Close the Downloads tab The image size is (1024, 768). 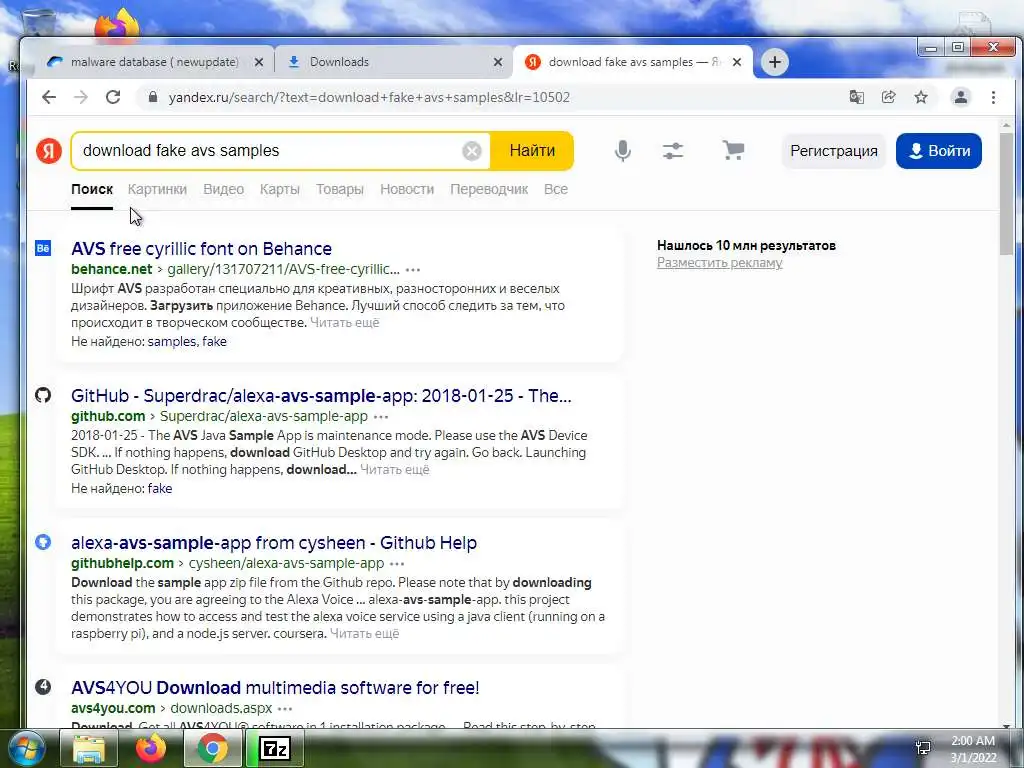pos(498,62)
